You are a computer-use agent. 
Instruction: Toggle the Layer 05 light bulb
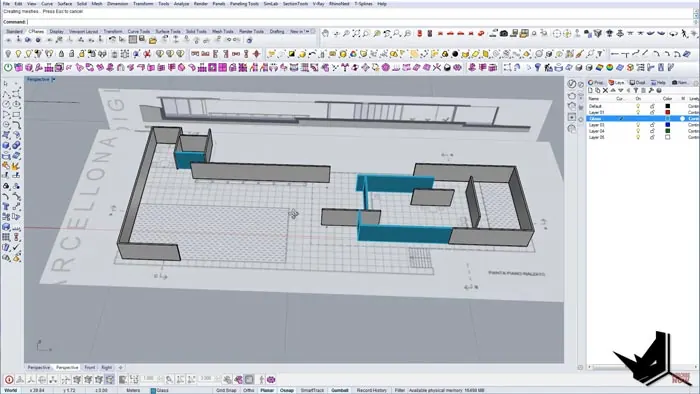(638, 137)
